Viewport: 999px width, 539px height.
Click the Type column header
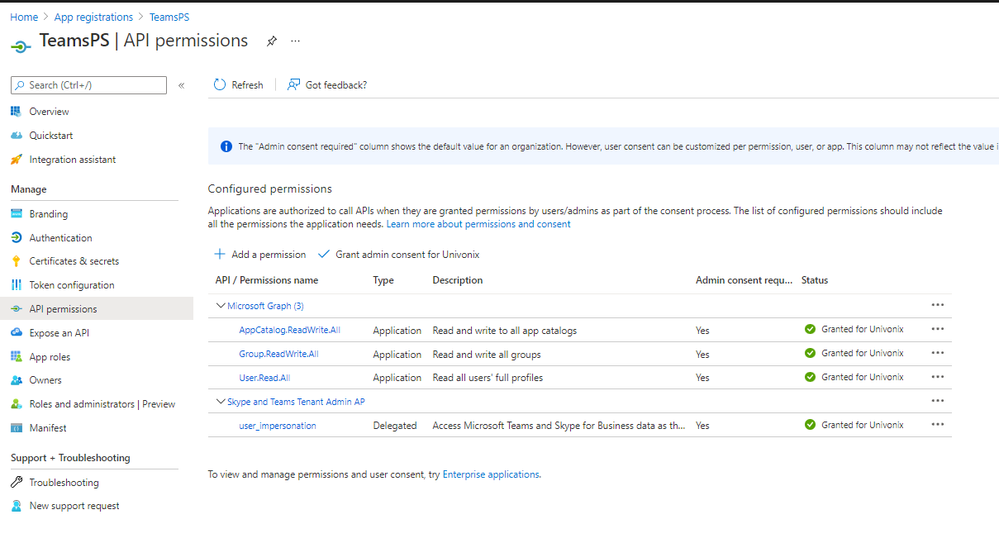pos(383,280)
